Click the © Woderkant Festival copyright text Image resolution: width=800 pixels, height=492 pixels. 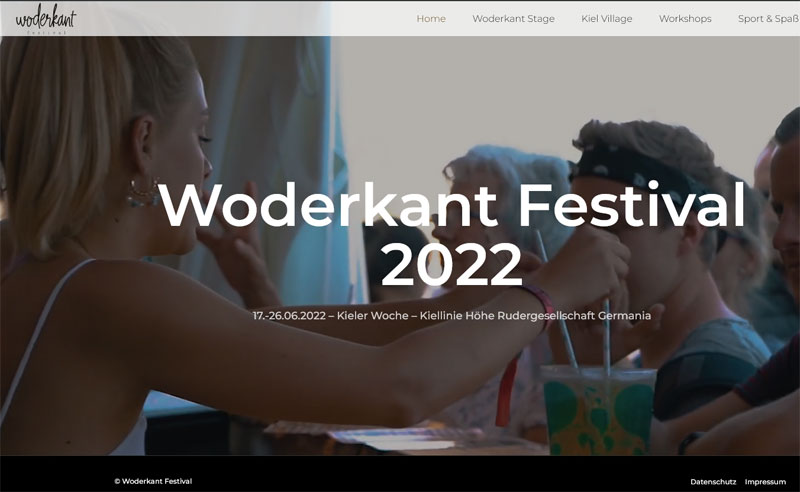click(x=153, y=481)
